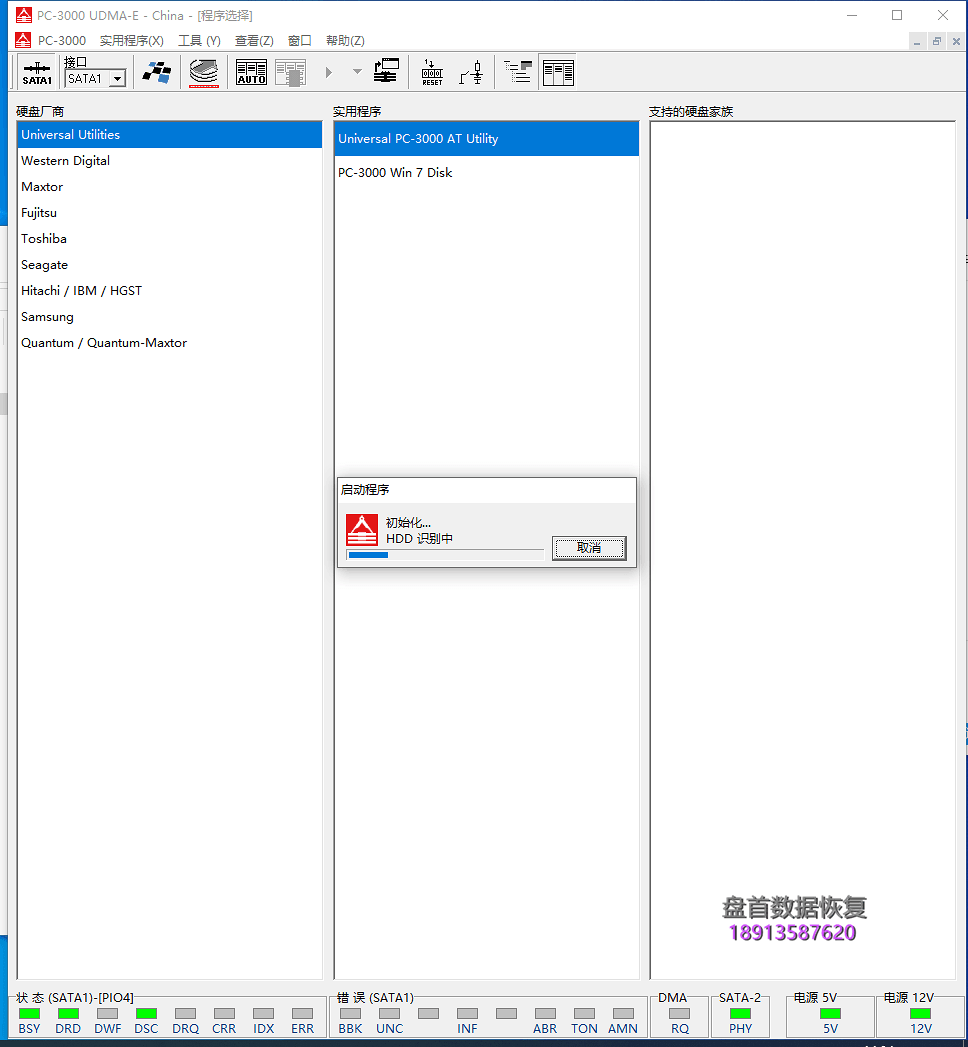
Task: Select Universal Utilities vendor
Action: point(170,135)
